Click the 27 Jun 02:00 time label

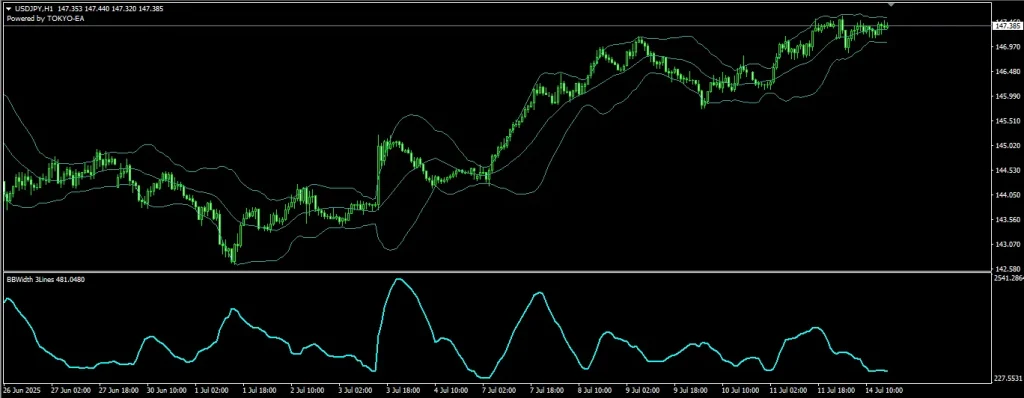tap(71, 390)
